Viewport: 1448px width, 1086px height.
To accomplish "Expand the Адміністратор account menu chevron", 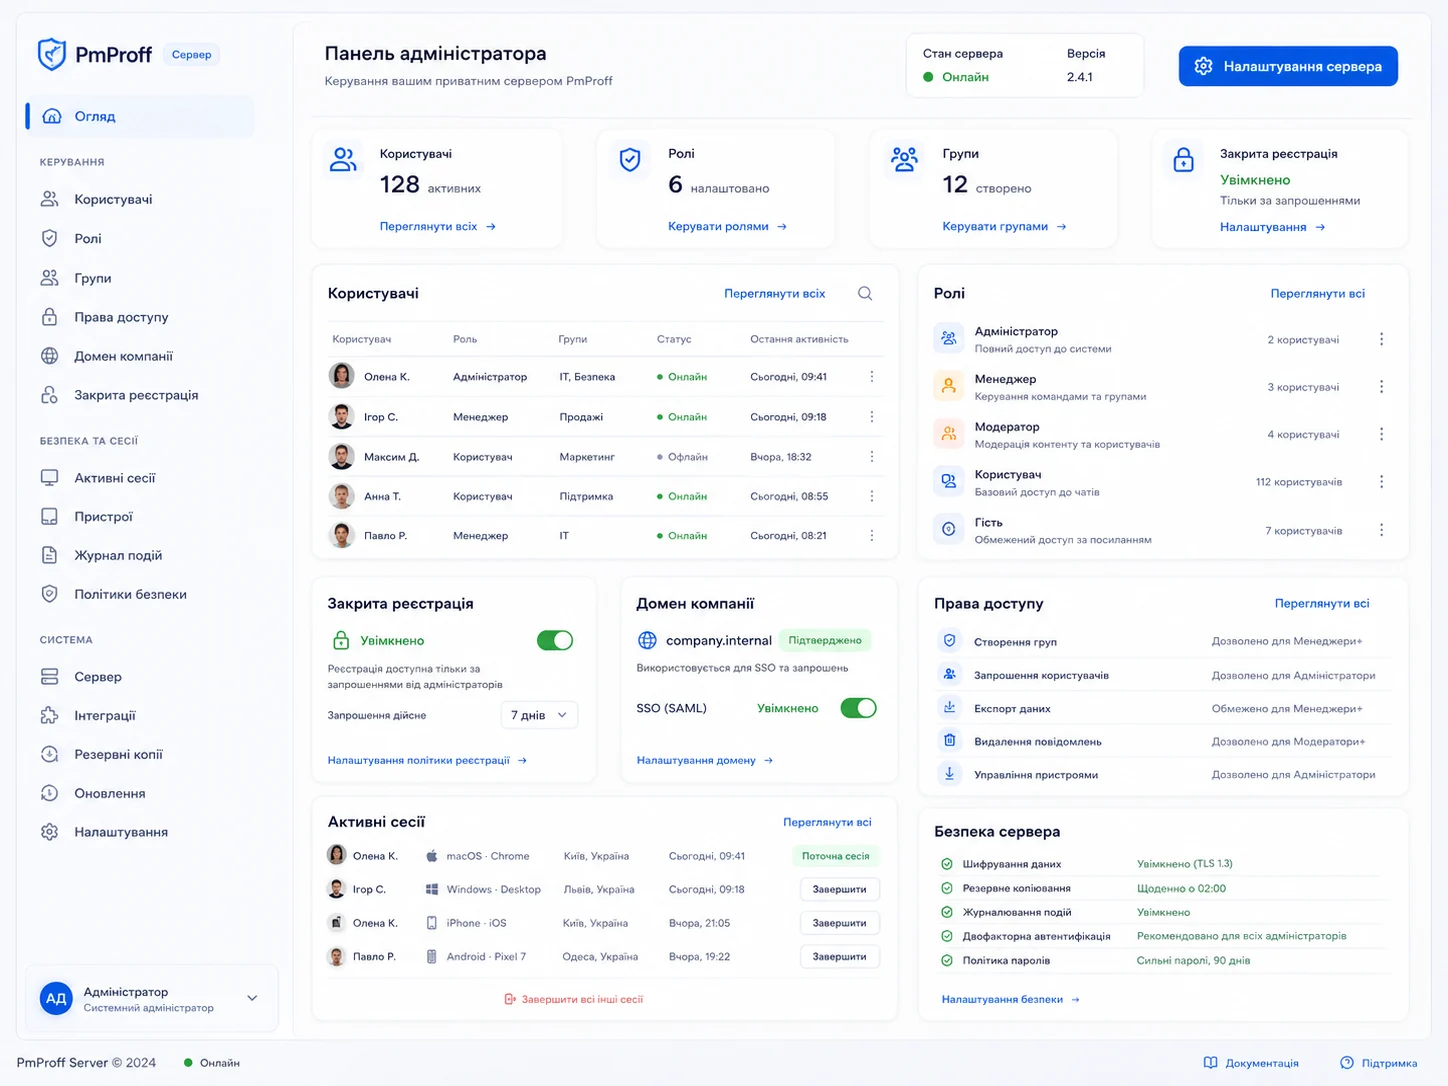I will pyautogui.click(x=252, y=998).
